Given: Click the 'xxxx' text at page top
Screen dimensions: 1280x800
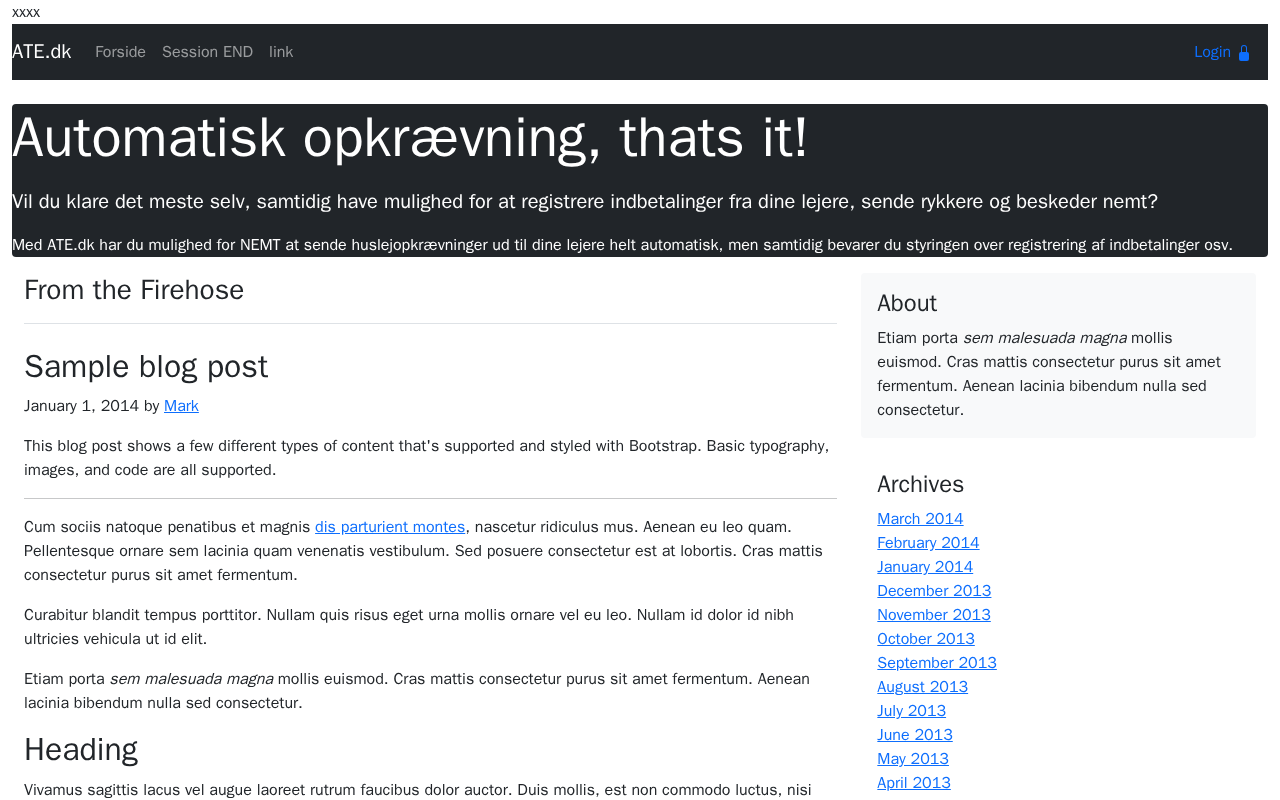Looking at the screenshot, I should [26, 12].
